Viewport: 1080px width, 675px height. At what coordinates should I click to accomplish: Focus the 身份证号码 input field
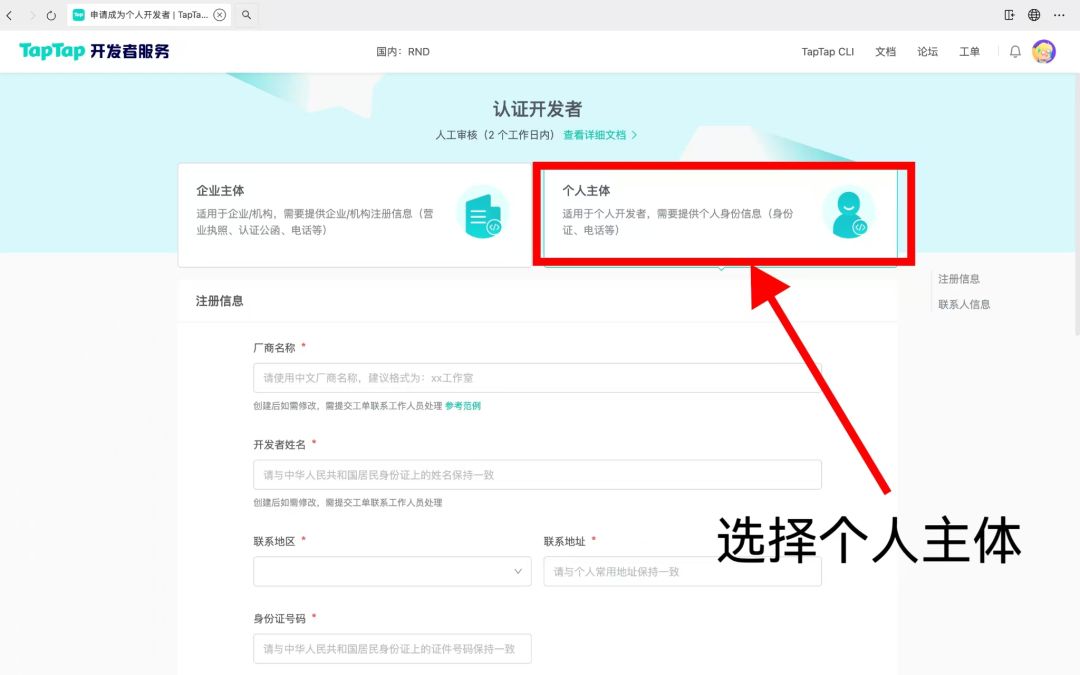[x=393, y=649]
